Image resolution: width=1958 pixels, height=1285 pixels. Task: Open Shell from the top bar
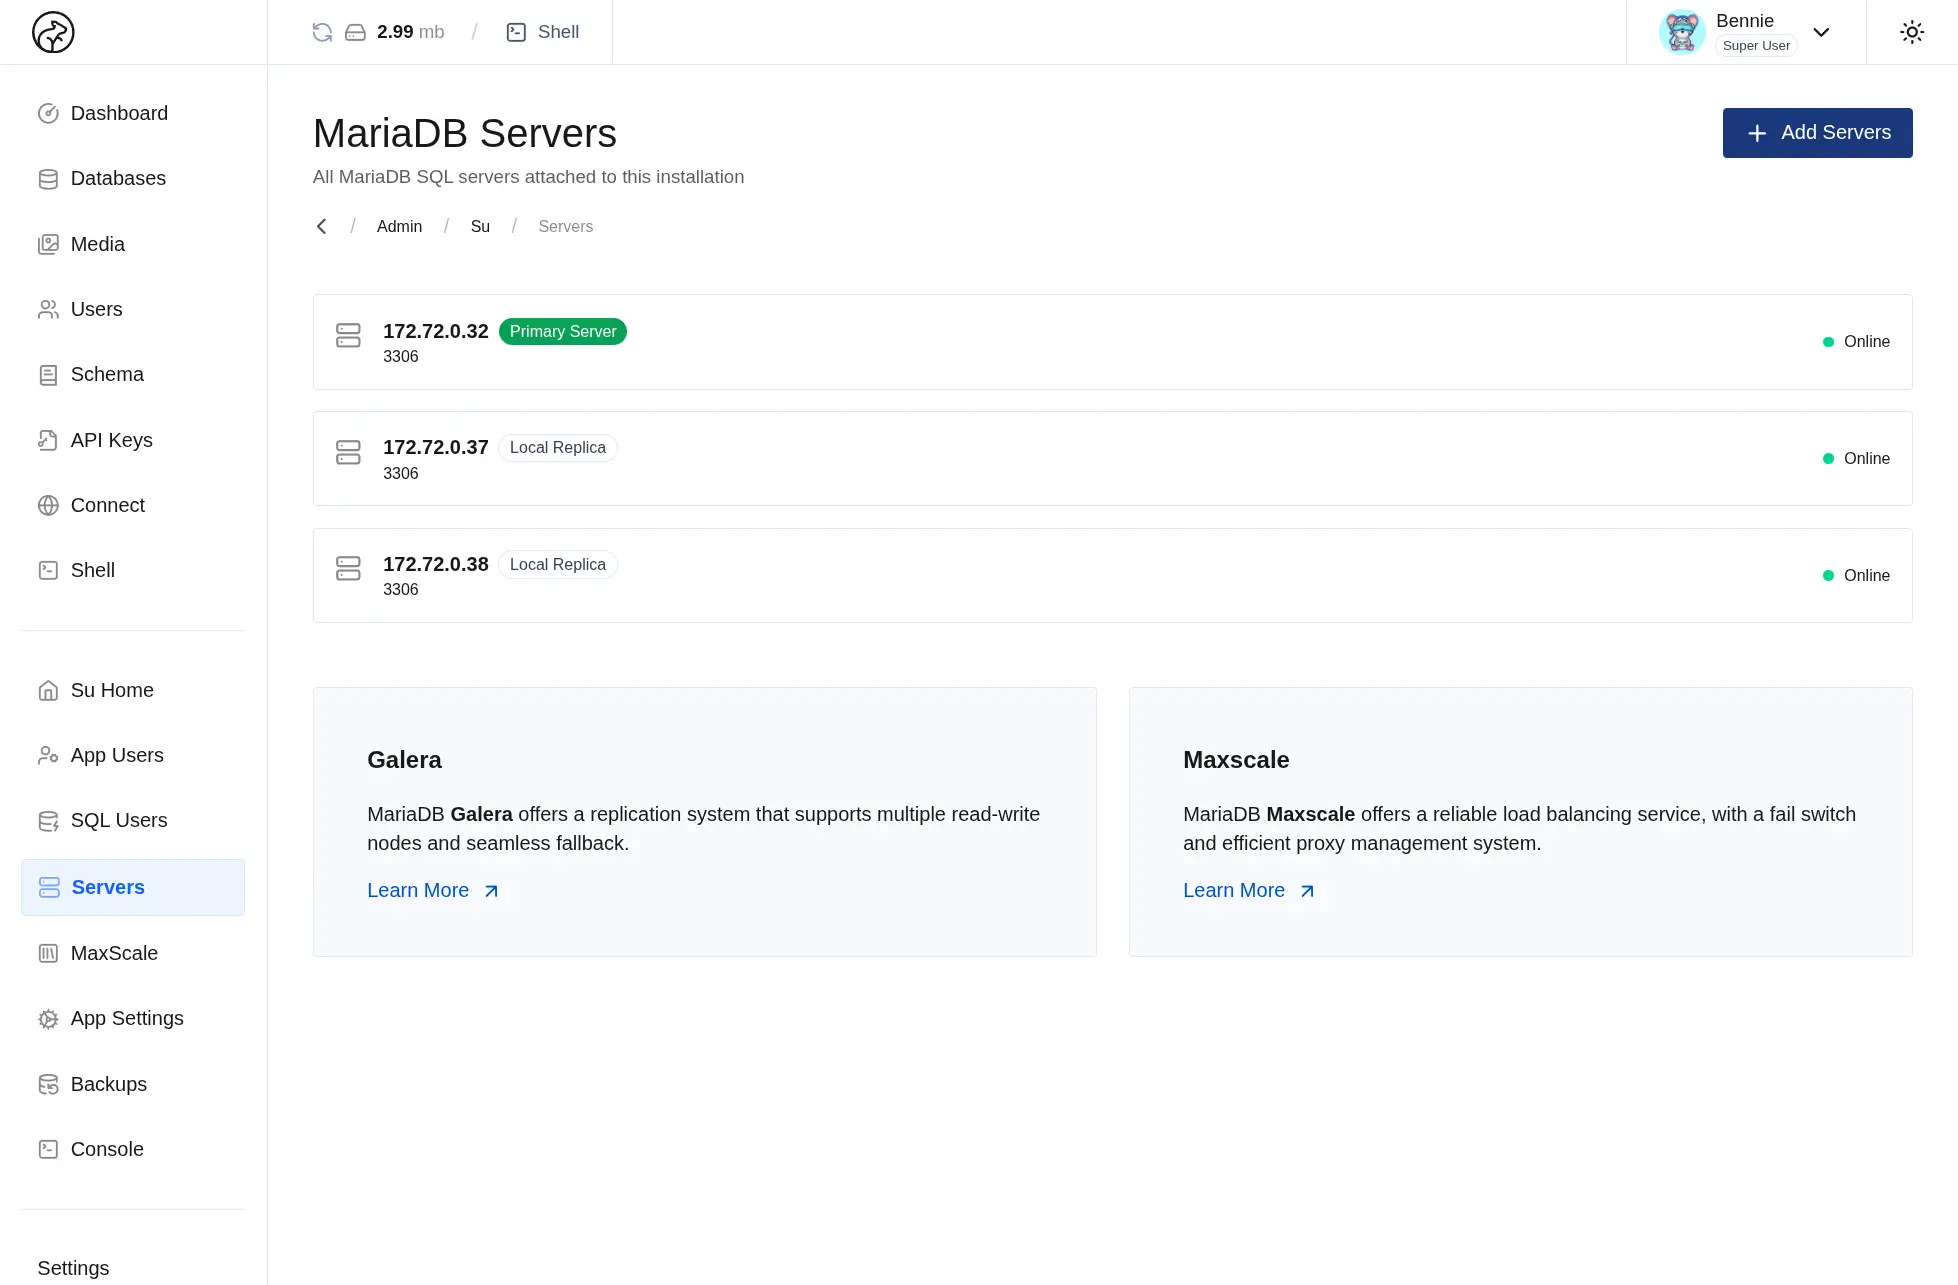tap(543, 32)
